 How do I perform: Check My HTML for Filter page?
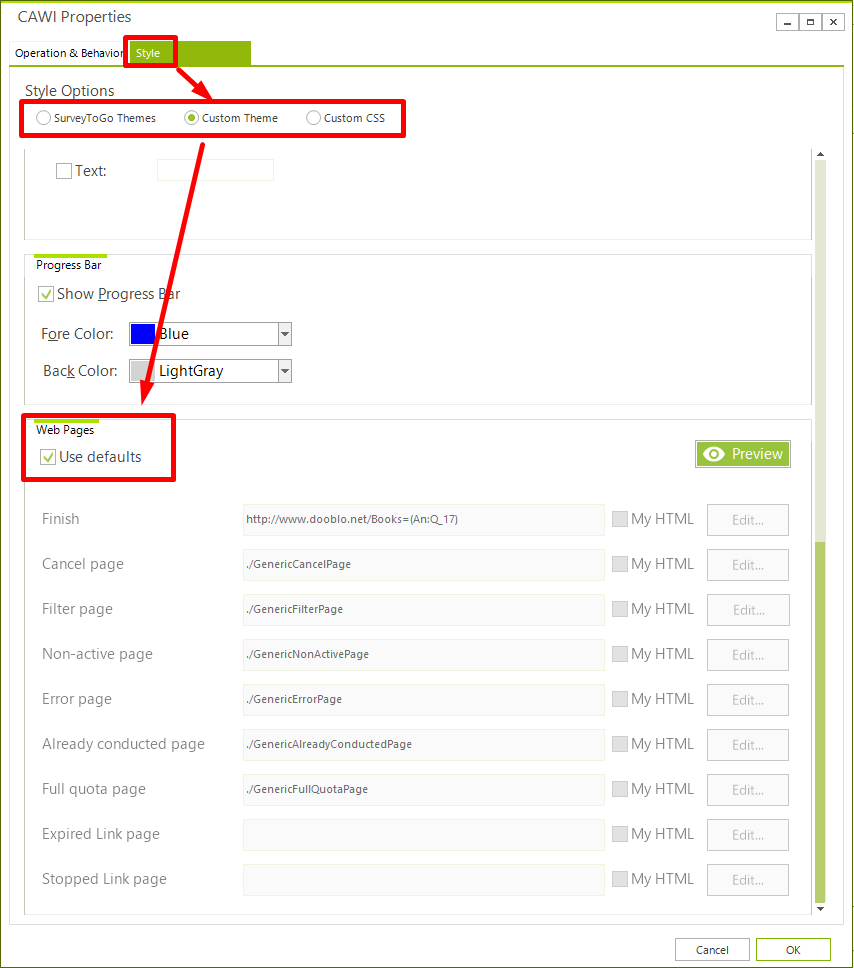click(x=620, y=609)
